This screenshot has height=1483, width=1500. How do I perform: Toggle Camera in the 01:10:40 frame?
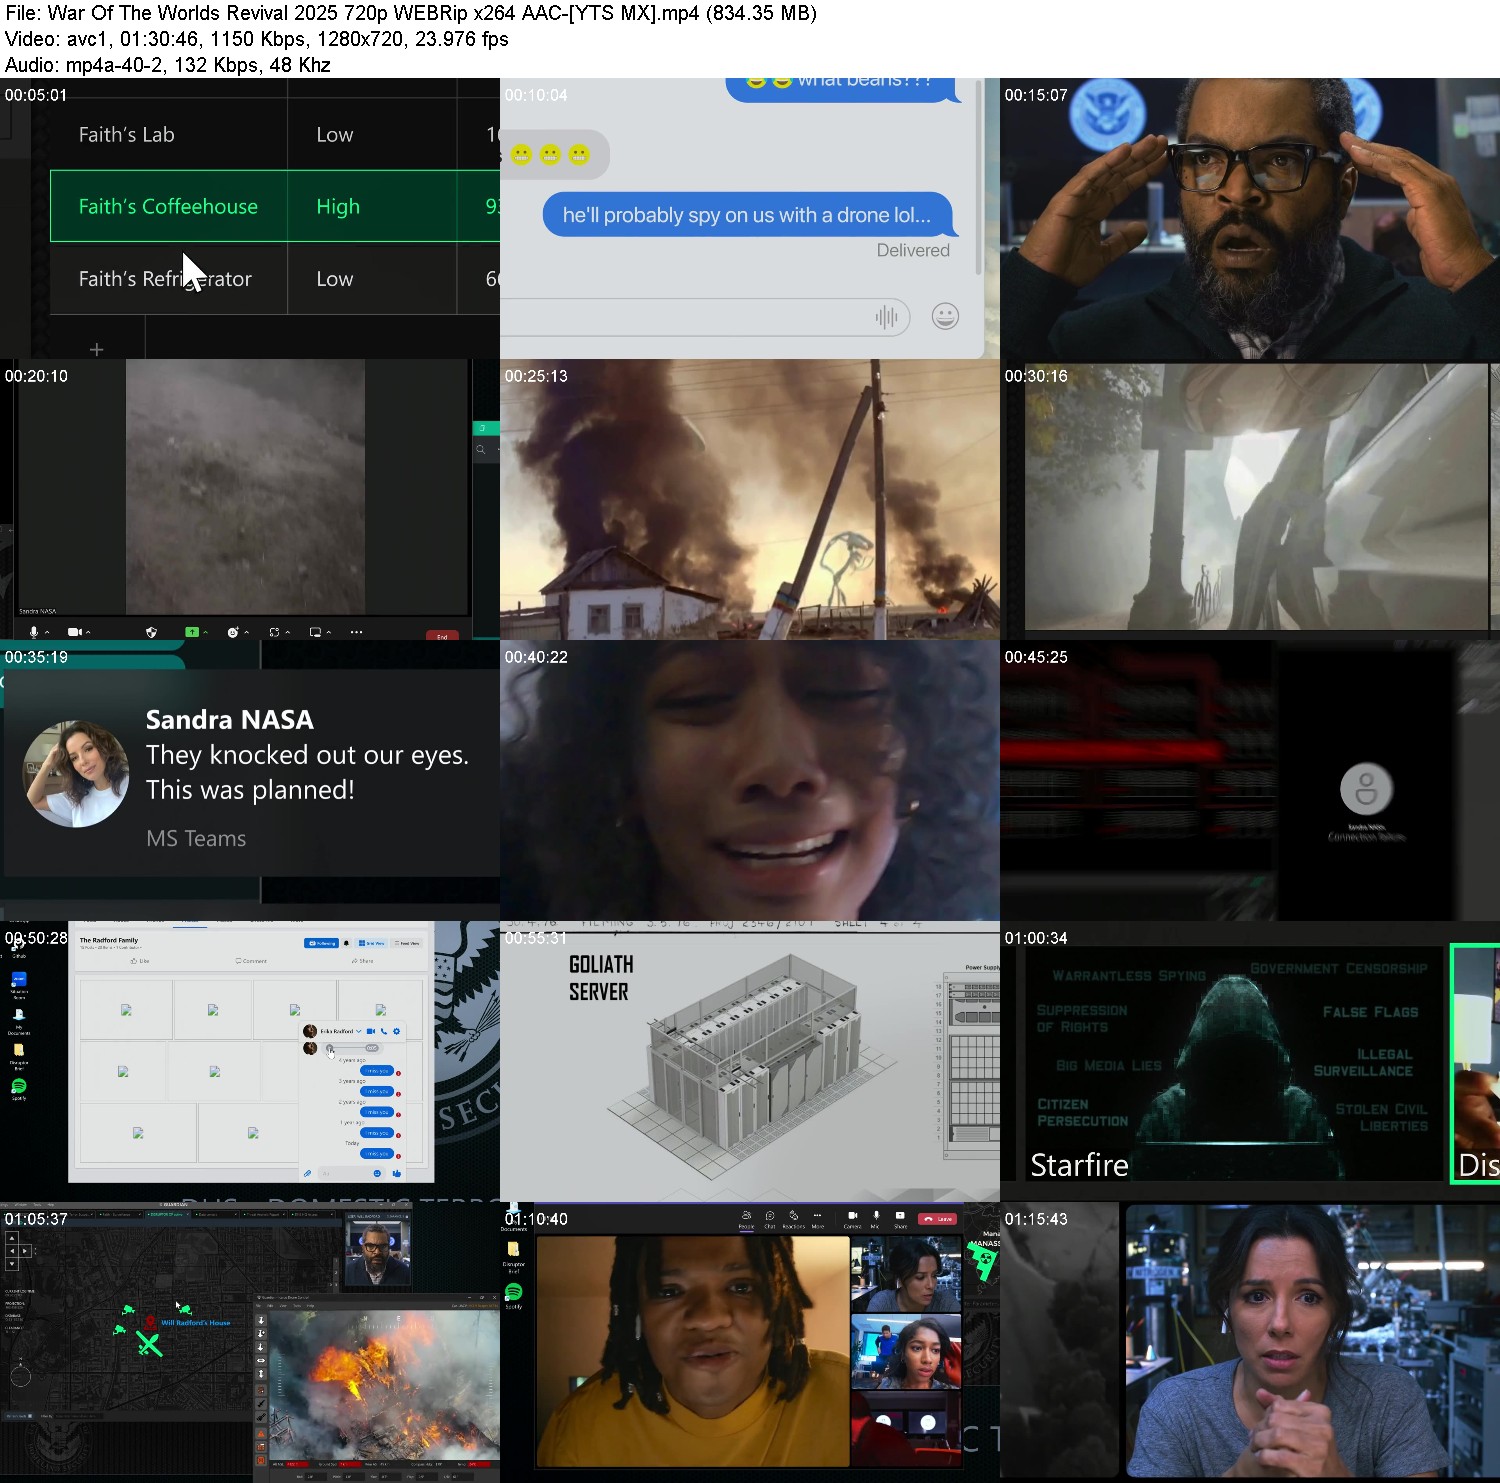pyautogui.click(x=853, y=1219)
